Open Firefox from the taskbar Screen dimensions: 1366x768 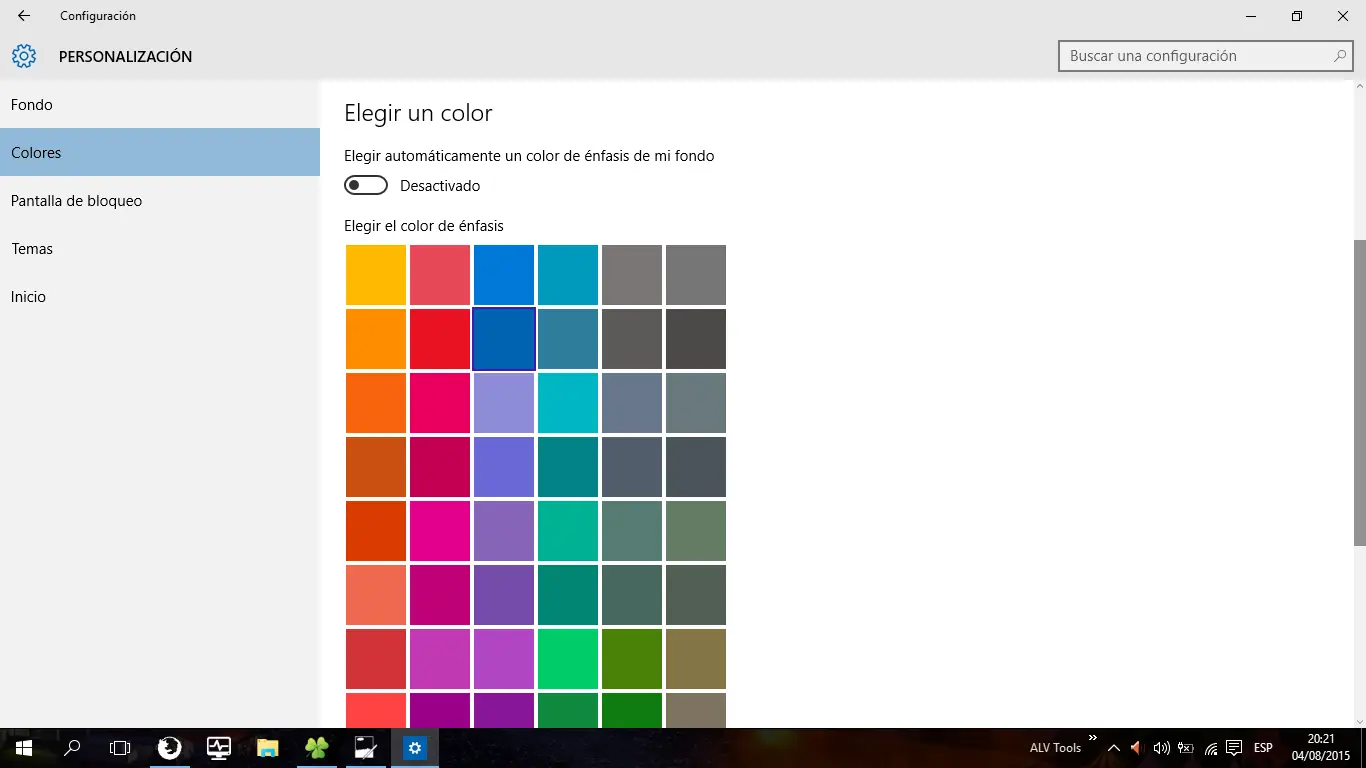point(170,747)
